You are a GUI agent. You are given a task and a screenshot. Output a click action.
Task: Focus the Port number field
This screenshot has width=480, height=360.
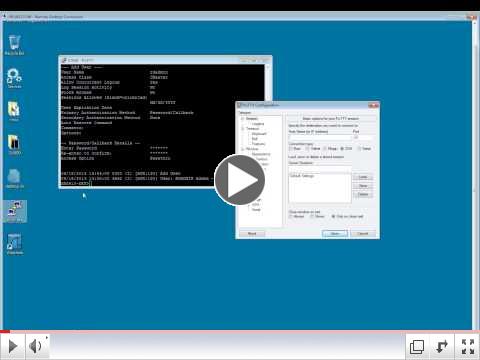362,137
